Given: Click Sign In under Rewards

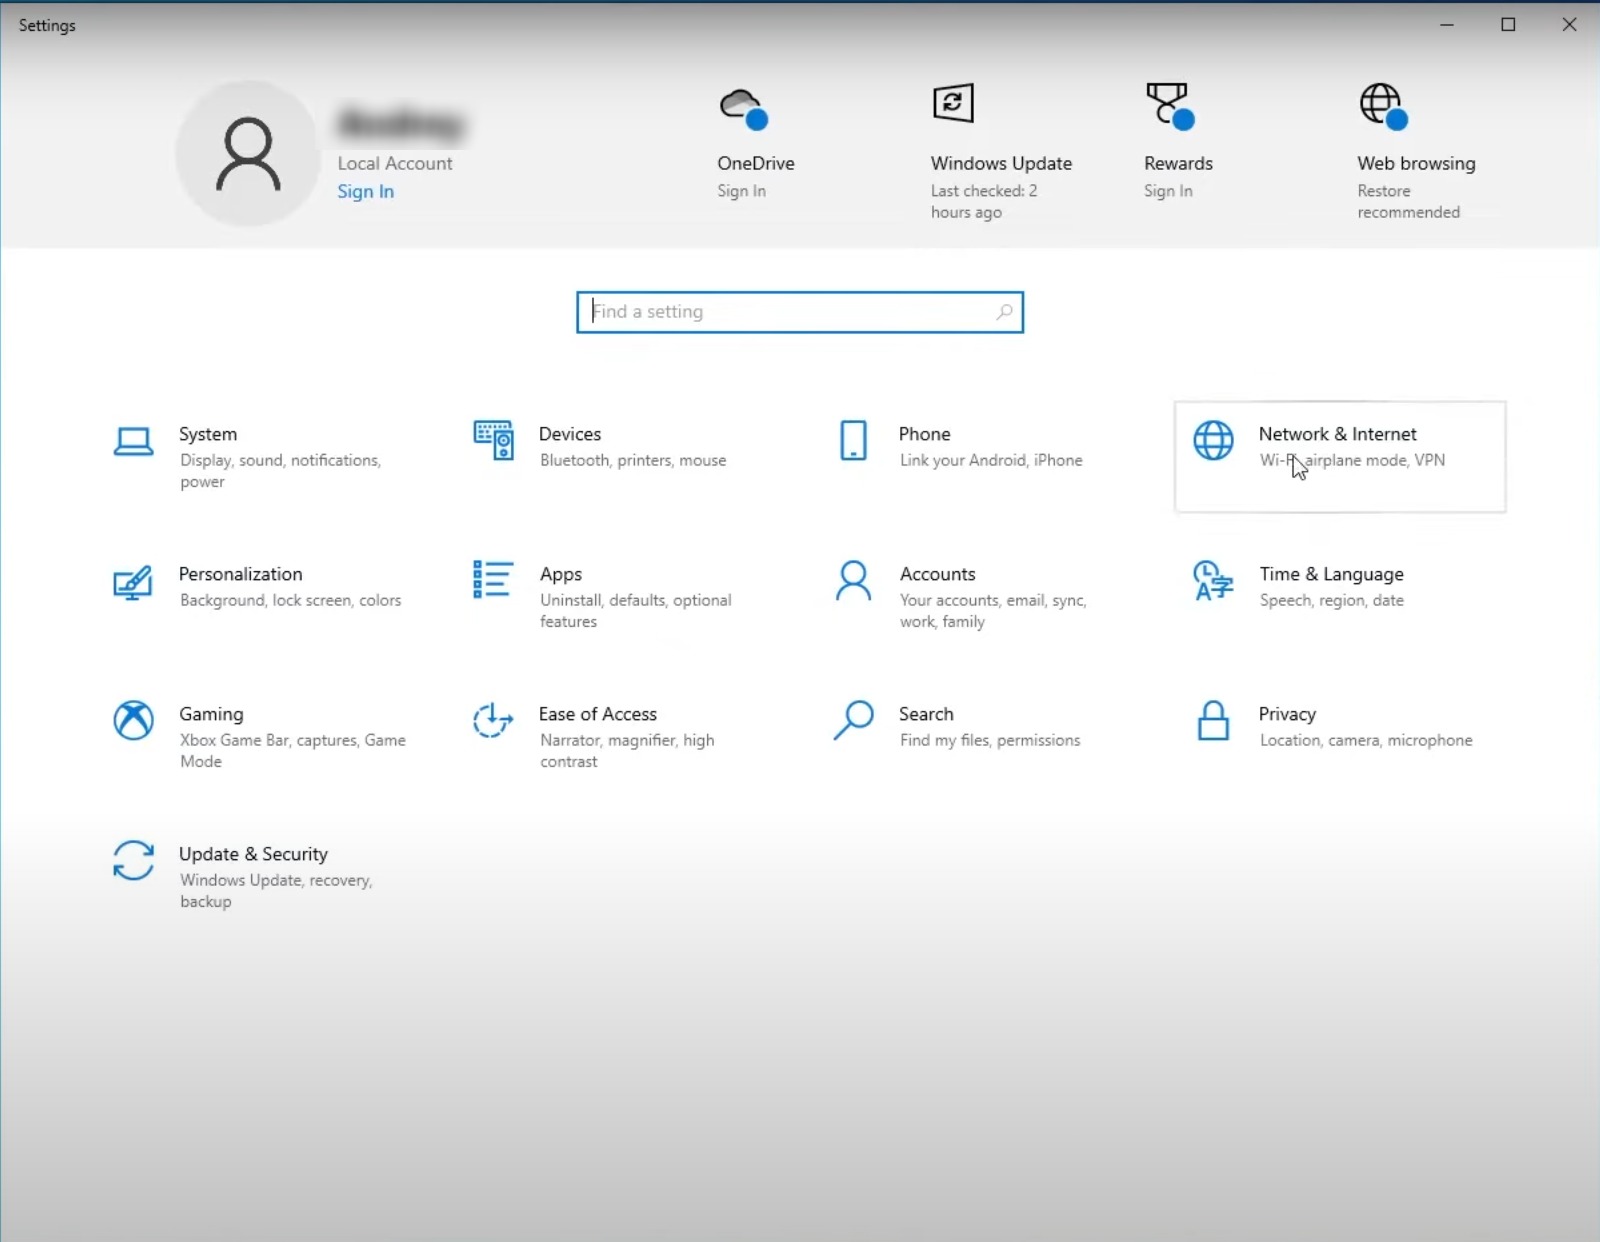Looking at the screenshot, I should [1168, 191].
